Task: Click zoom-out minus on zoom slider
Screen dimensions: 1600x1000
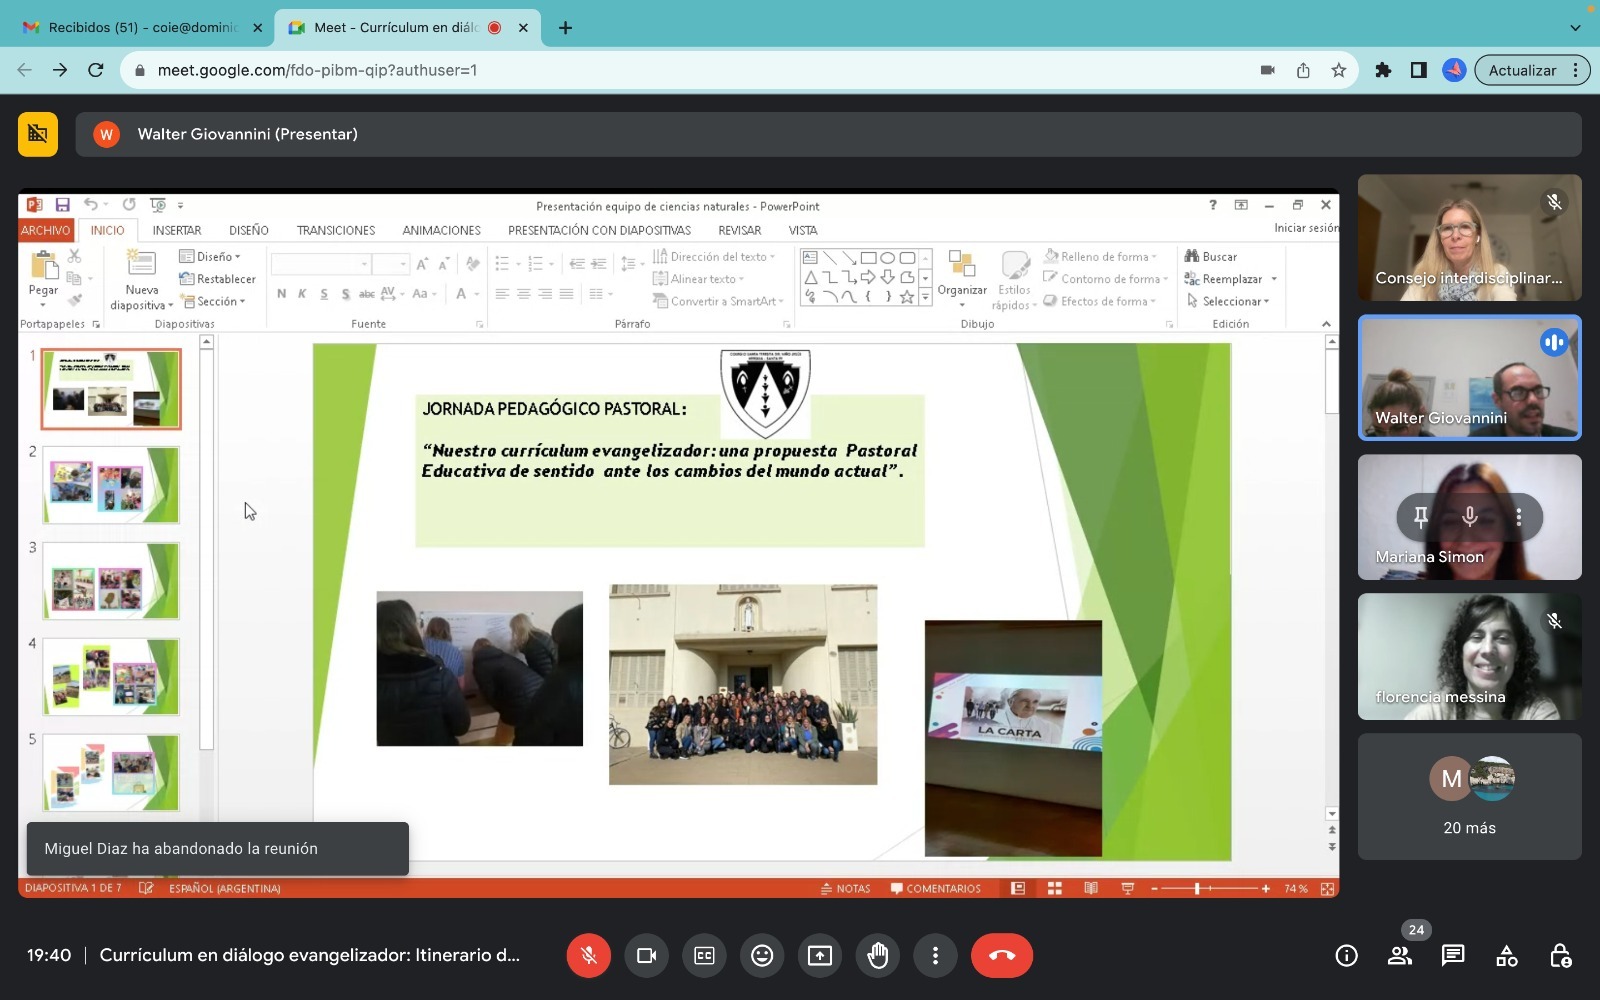Action: coord(1154,888)
